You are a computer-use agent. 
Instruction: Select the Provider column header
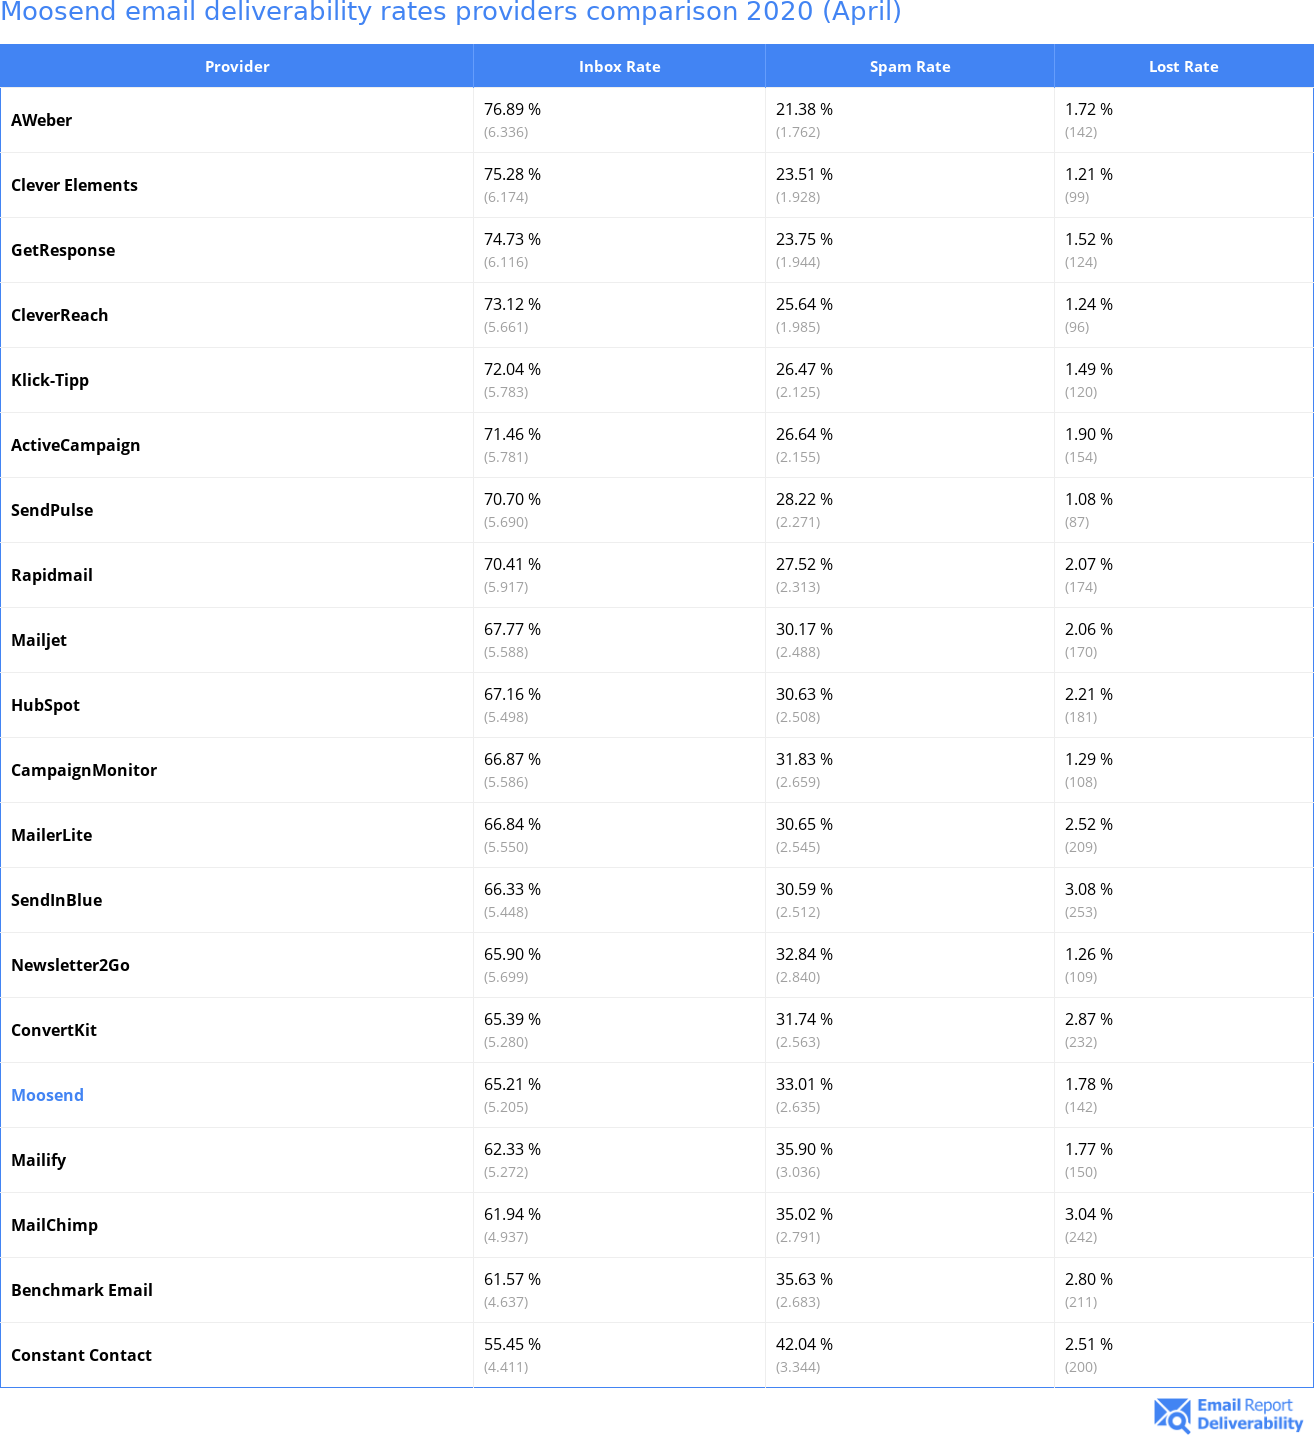(x=237, y=67)
